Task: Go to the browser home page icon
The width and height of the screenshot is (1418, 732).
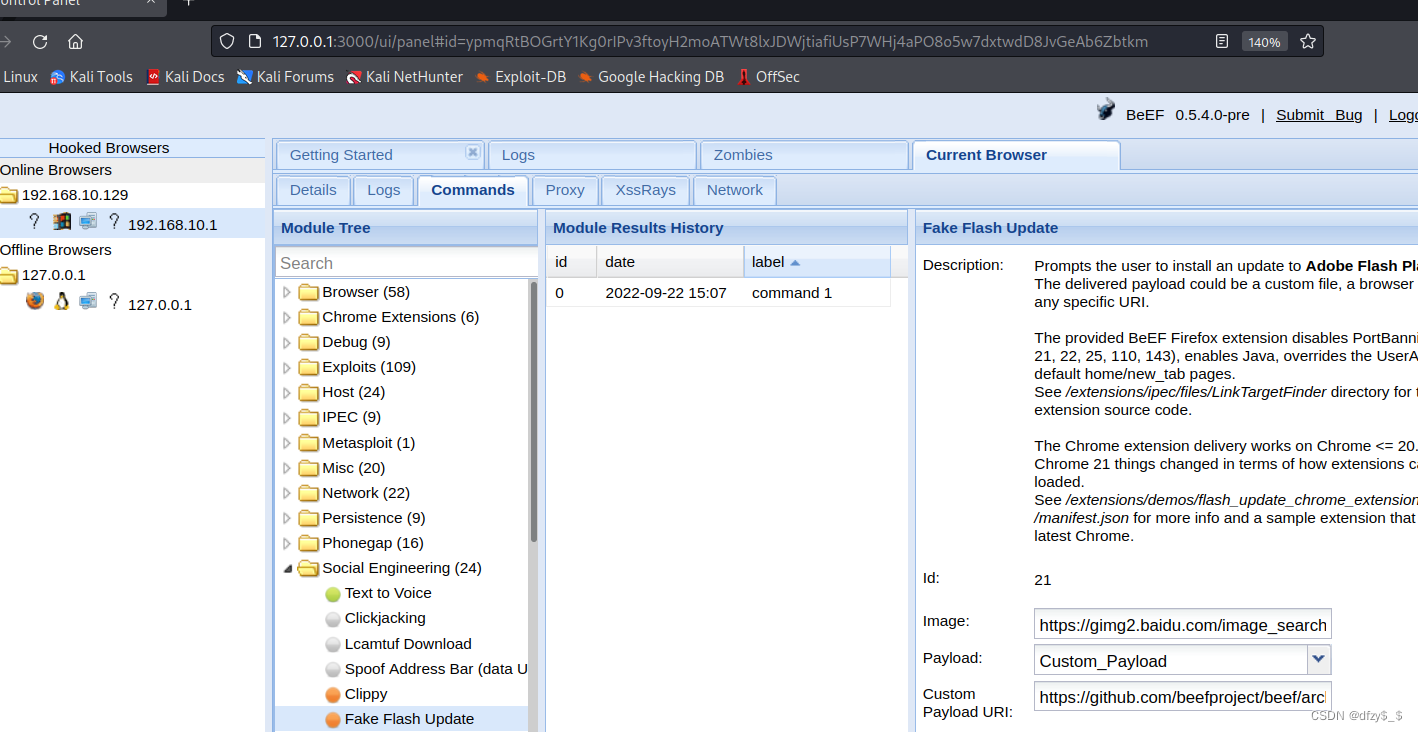Action: 76,42
